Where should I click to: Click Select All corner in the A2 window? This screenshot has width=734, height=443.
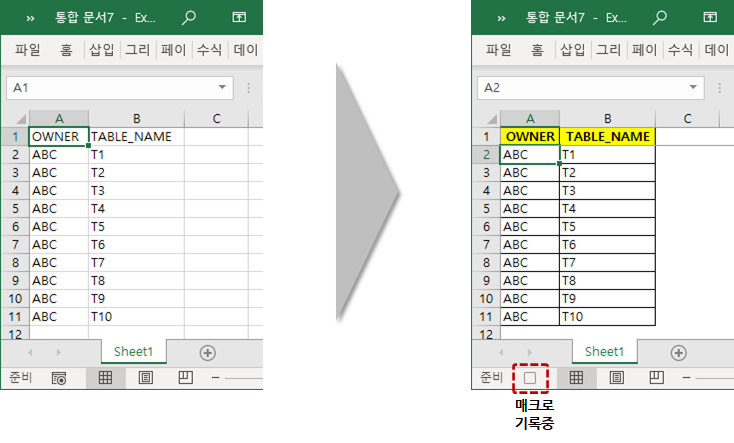pyautogui.click(x=492, y=118)
